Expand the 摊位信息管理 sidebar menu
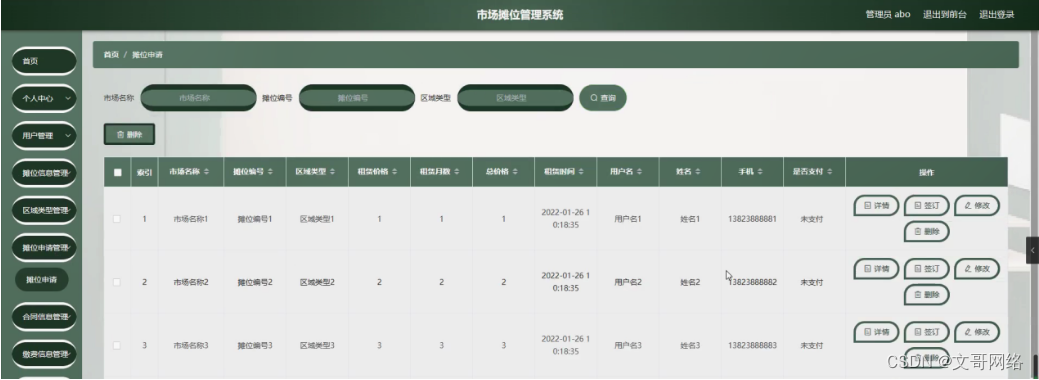This screenshot has width=1039, height=380. point(44,173)
